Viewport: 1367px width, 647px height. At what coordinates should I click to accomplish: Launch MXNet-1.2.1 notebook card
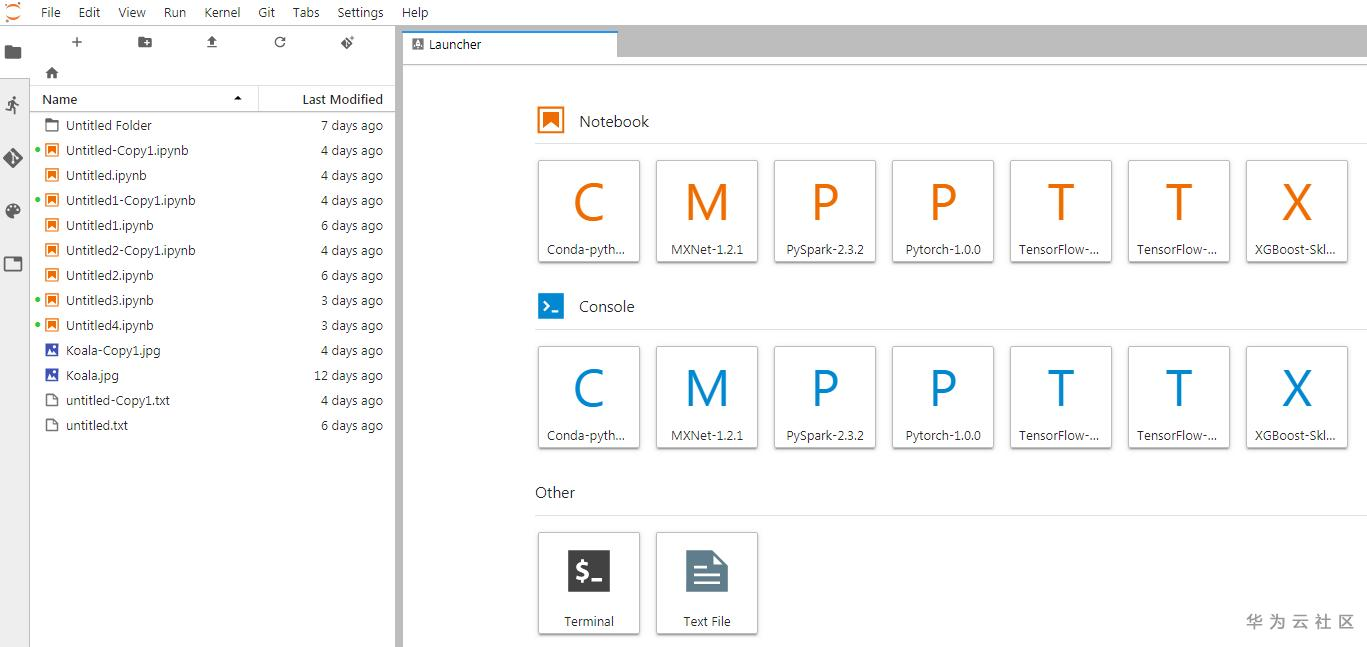click(707, 211)
